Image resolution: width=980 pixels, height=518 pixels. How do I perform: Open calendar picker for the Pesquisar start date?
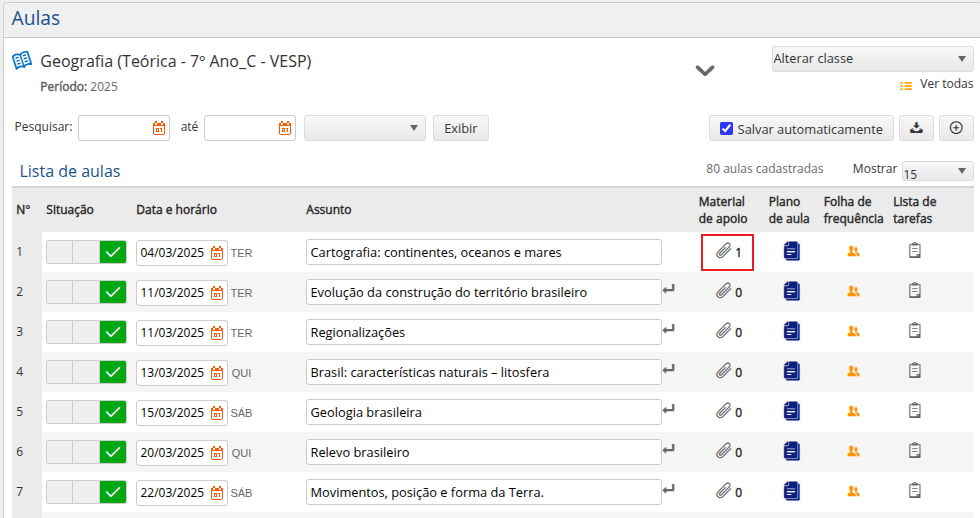click(x=159, y=128)
